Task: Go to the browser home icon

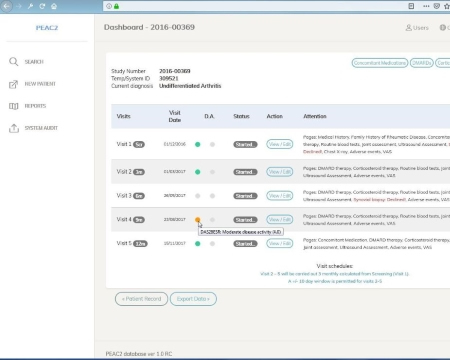Action: click(54, 6)
